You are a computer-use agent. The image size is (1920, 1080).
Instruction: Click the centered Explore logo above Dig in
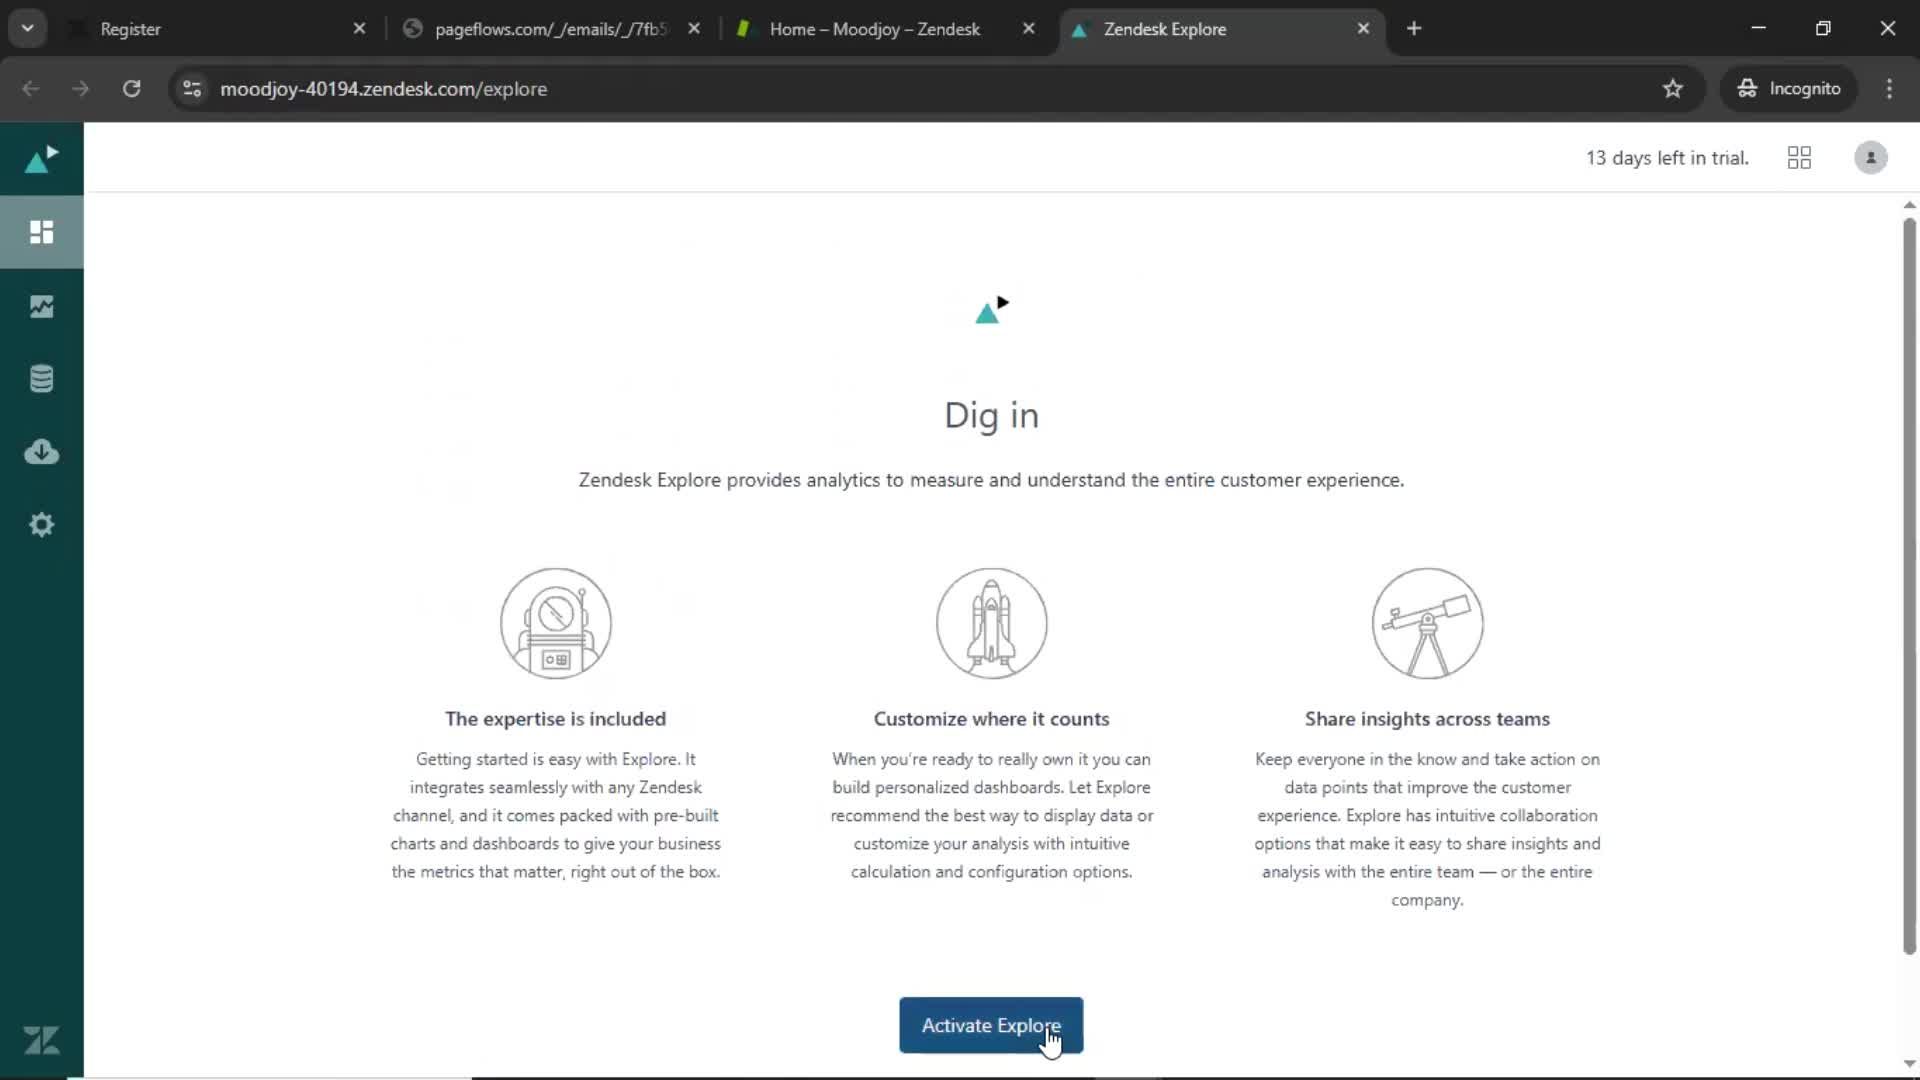point(992,310)
